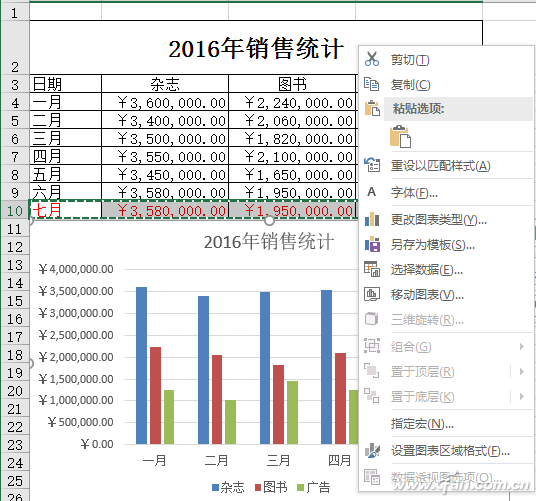Click the PivotChart options icon
The width and height of the screenshot is (536, 501).
click(x=372, y=477)
